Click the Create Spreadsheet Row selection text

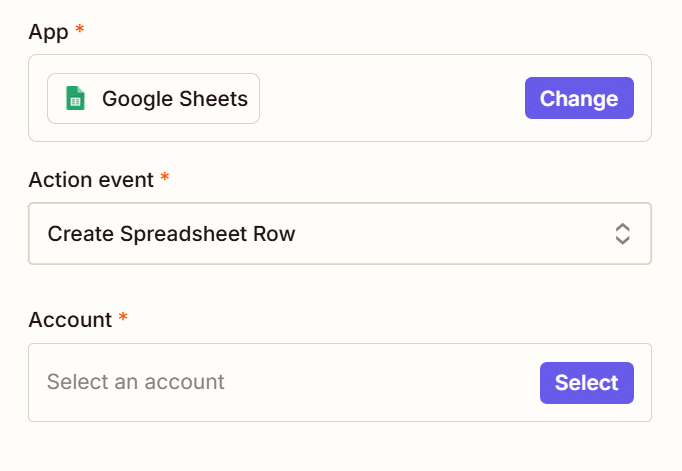(x=171, y=234)
